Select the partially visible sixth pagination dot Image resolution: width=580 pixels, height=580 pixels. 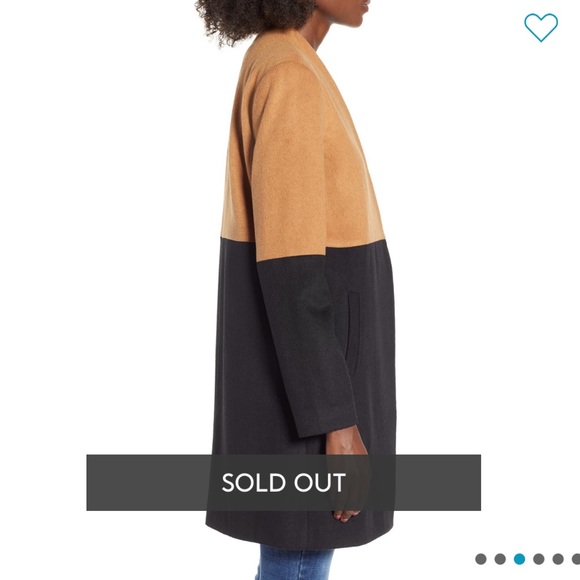click(576, 559)
